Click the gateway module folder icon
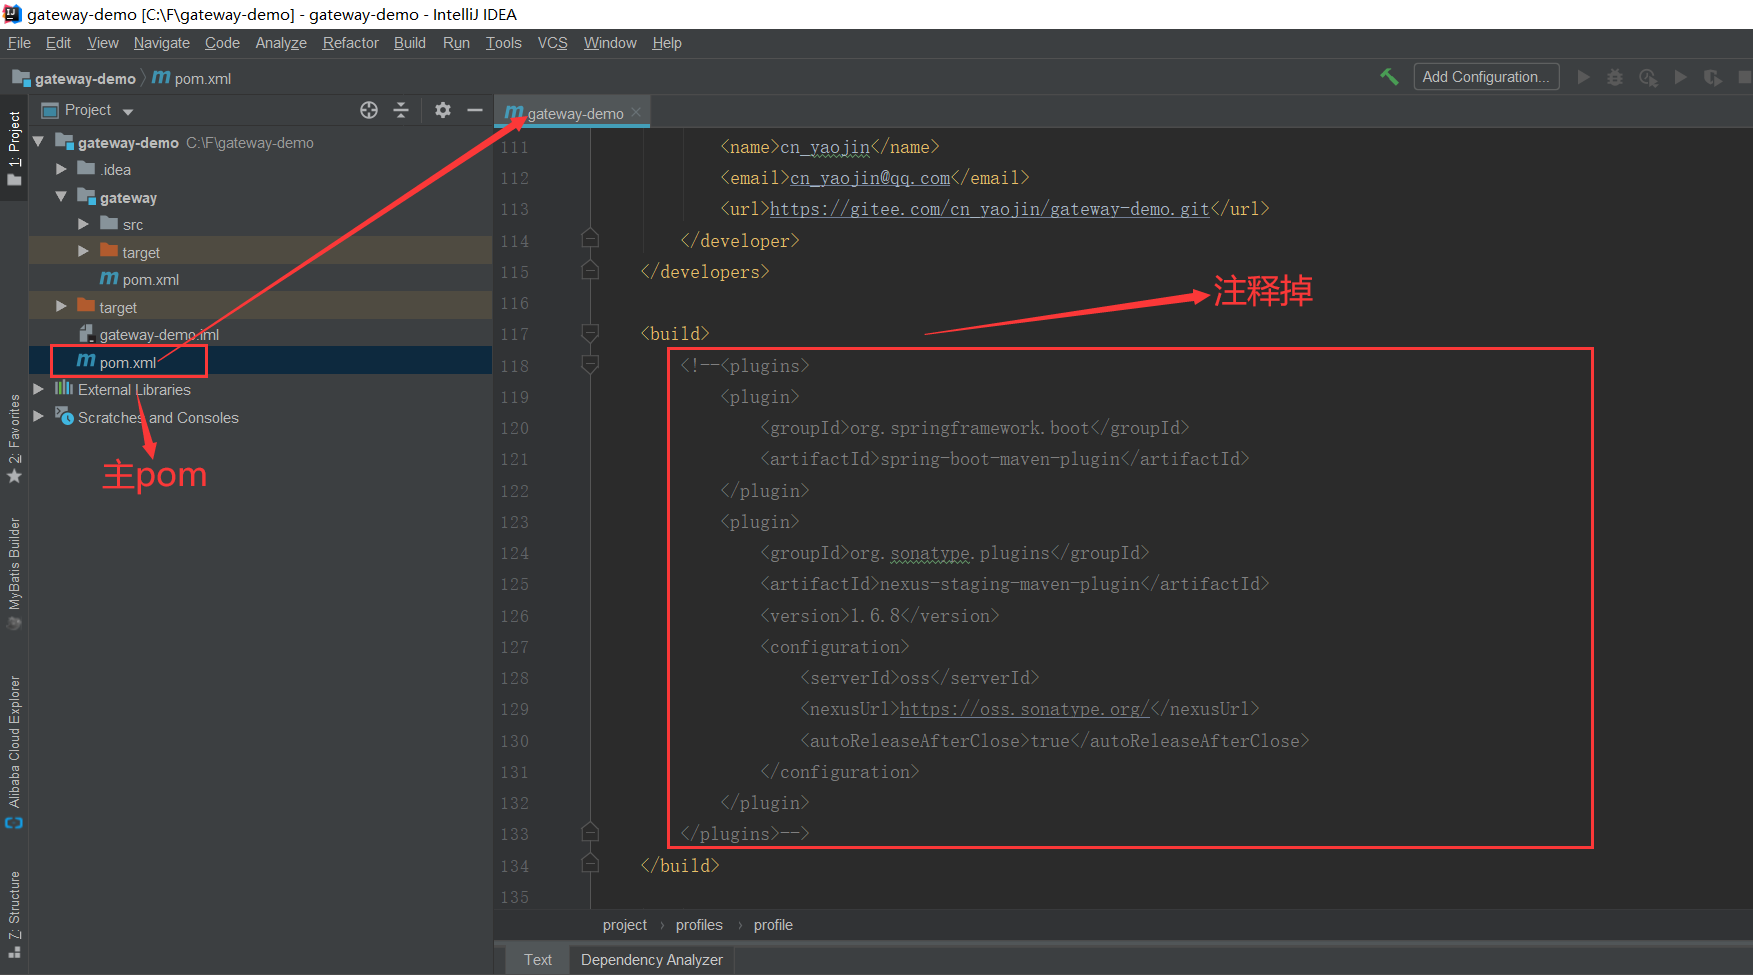Screen dimensions: 1753x975 point(86,197)
